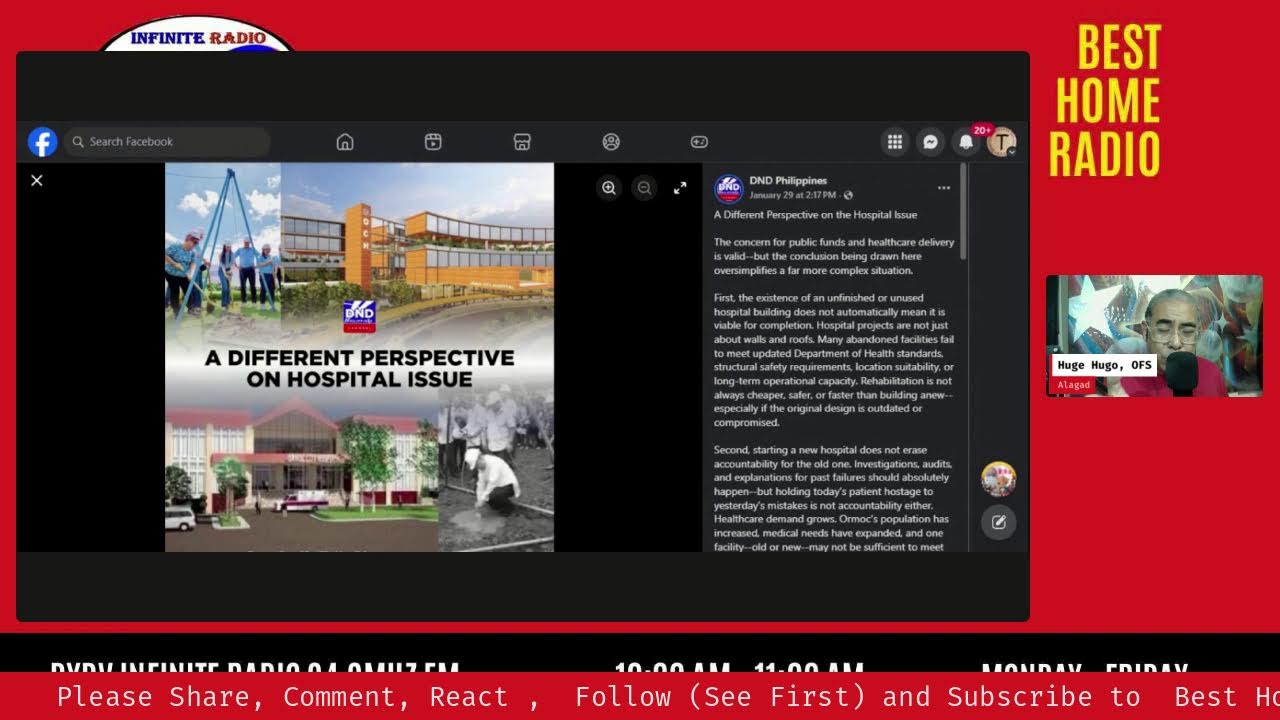Open the Facebook menu grid icon
Screen dimensions: 1280x720
[895, 142]
